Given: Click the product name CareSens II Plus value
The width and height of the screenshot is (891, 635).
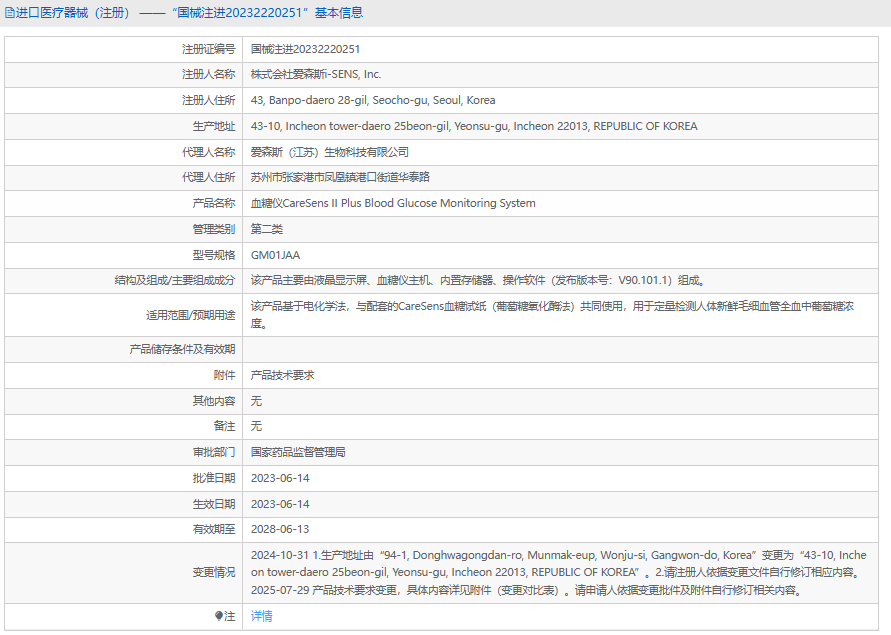Looking at the screenshot, I should [393, 203].
